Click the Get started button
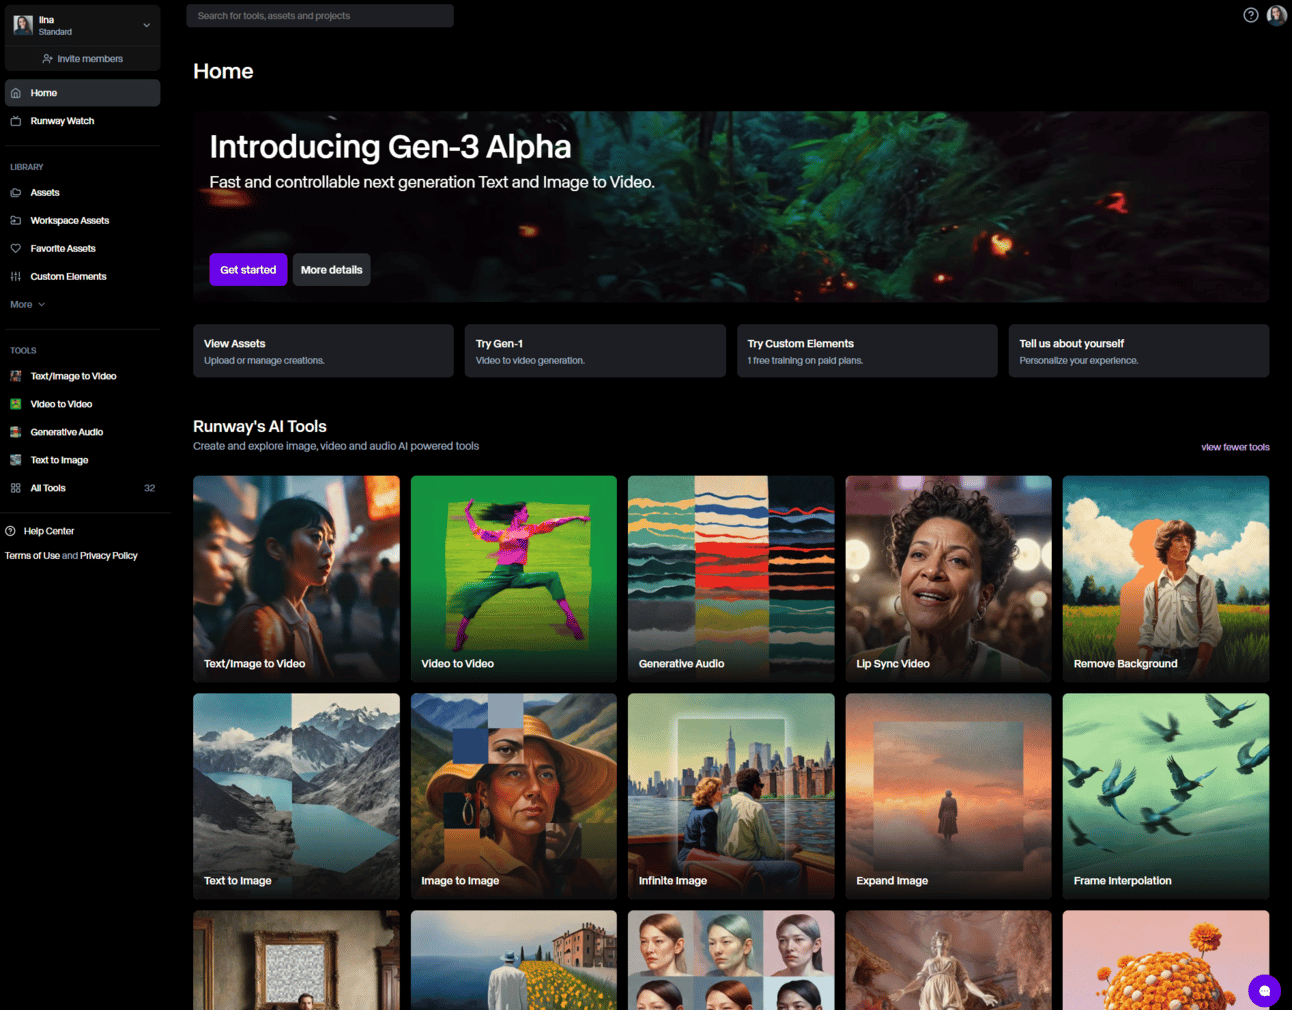The width and height of the screenshot is (1292, 1010). [248, 270]
